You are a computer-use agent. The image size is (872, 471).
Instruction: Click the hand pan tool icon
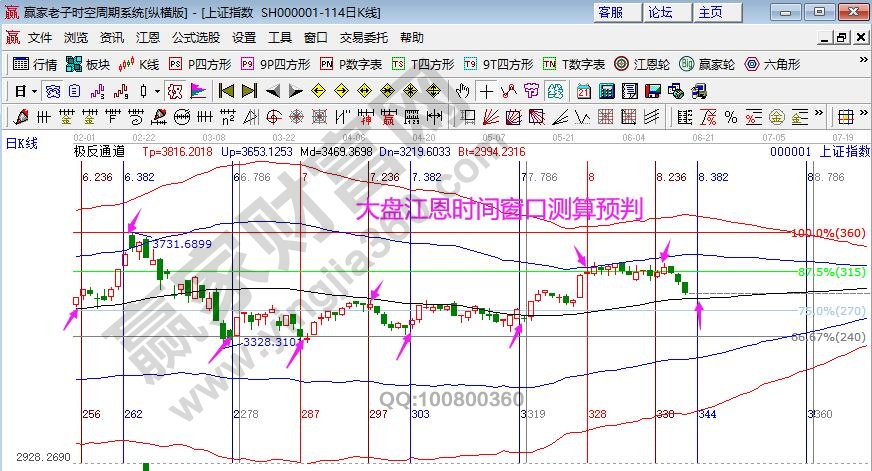pyautogui.click(x=462, y=91)
